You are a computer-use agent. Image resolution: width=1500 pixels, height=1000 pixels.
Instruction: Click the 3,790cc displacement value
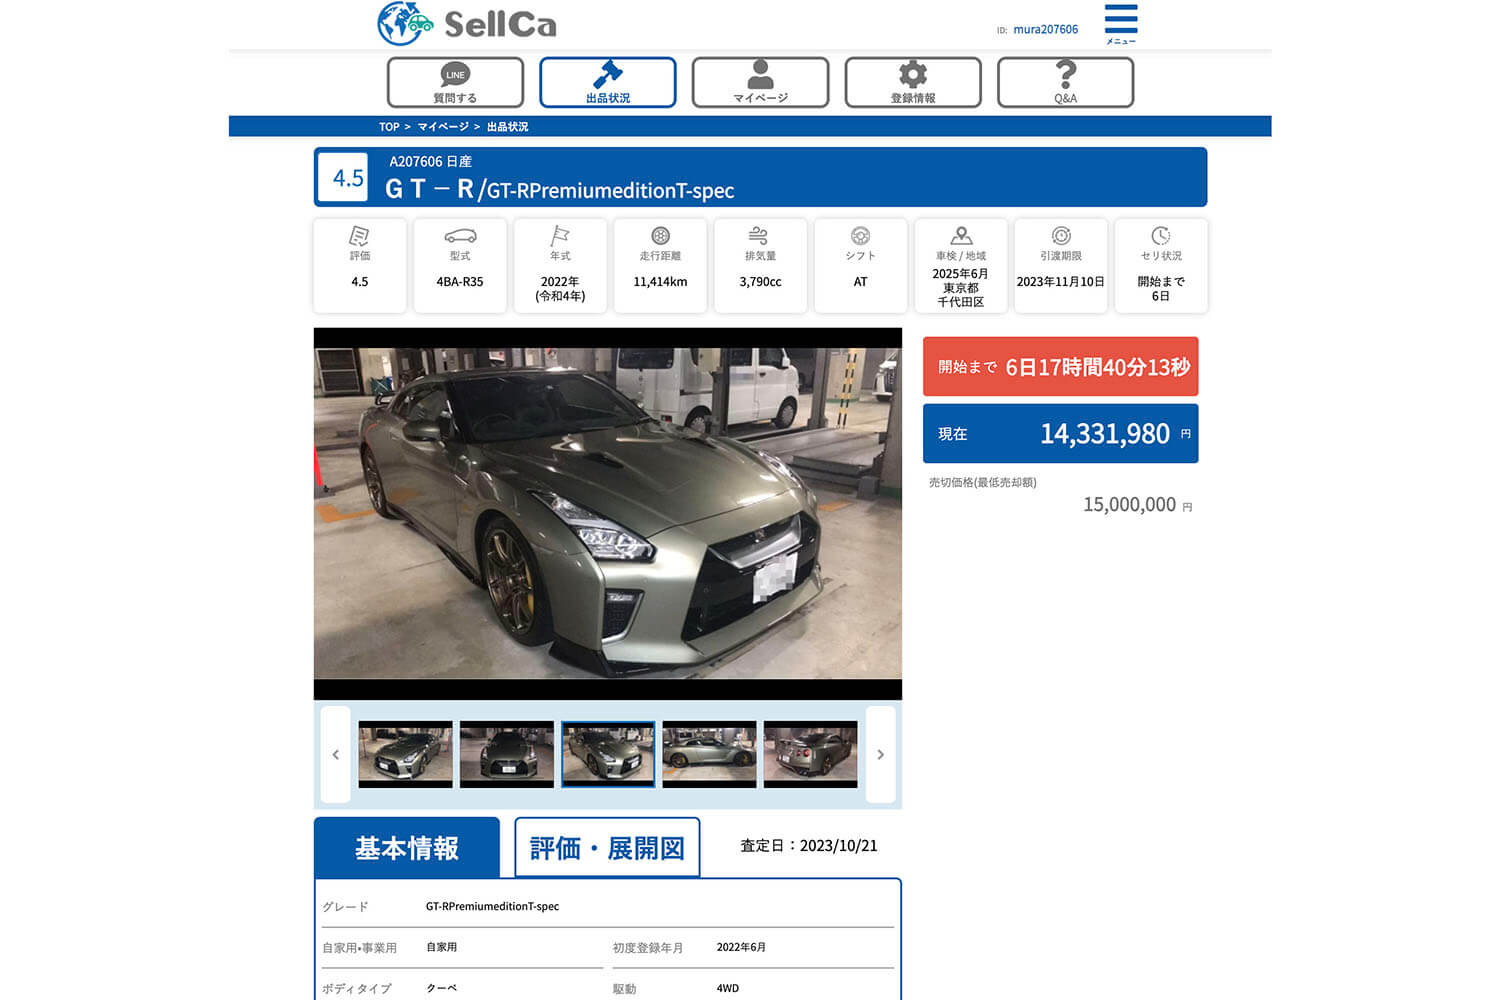760,282
